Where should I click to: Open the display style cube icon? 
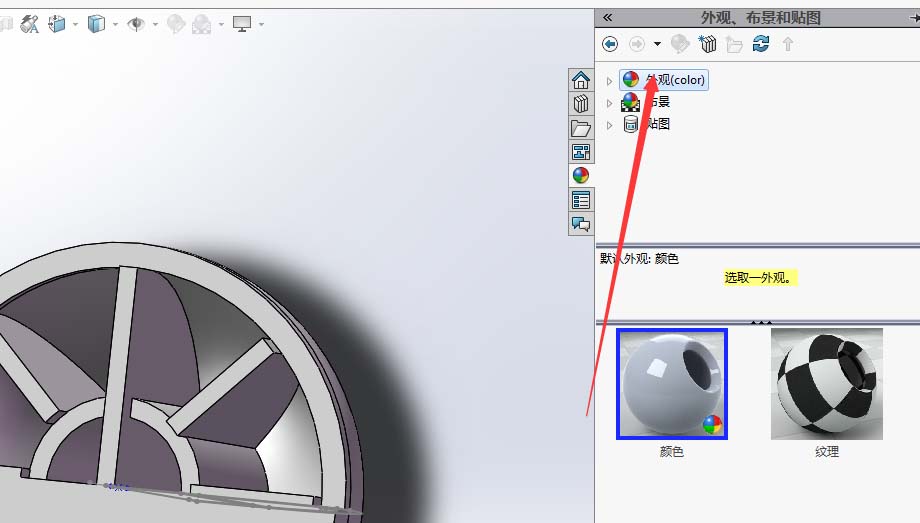point(96,24)
